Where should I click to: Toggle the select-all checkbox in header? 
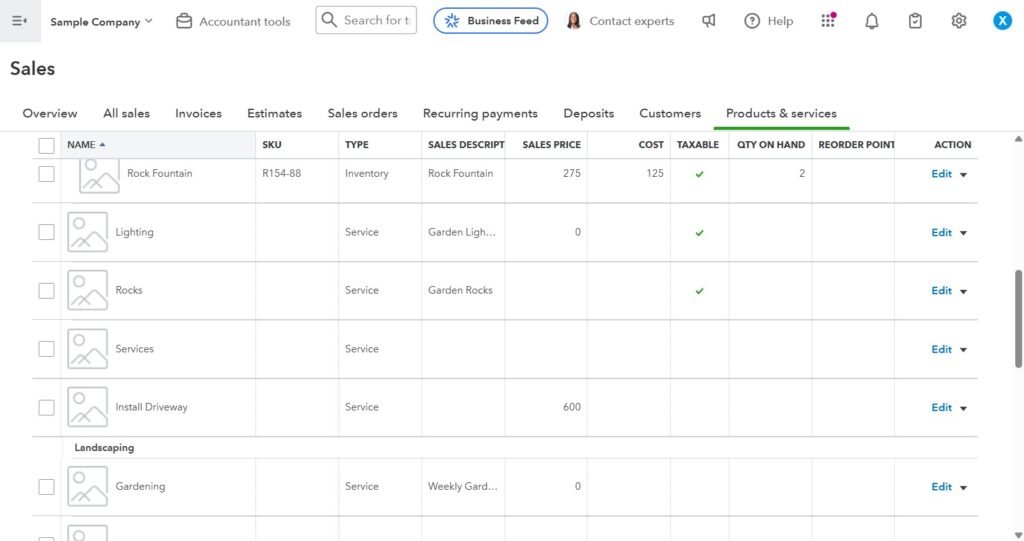coord(46,145)
